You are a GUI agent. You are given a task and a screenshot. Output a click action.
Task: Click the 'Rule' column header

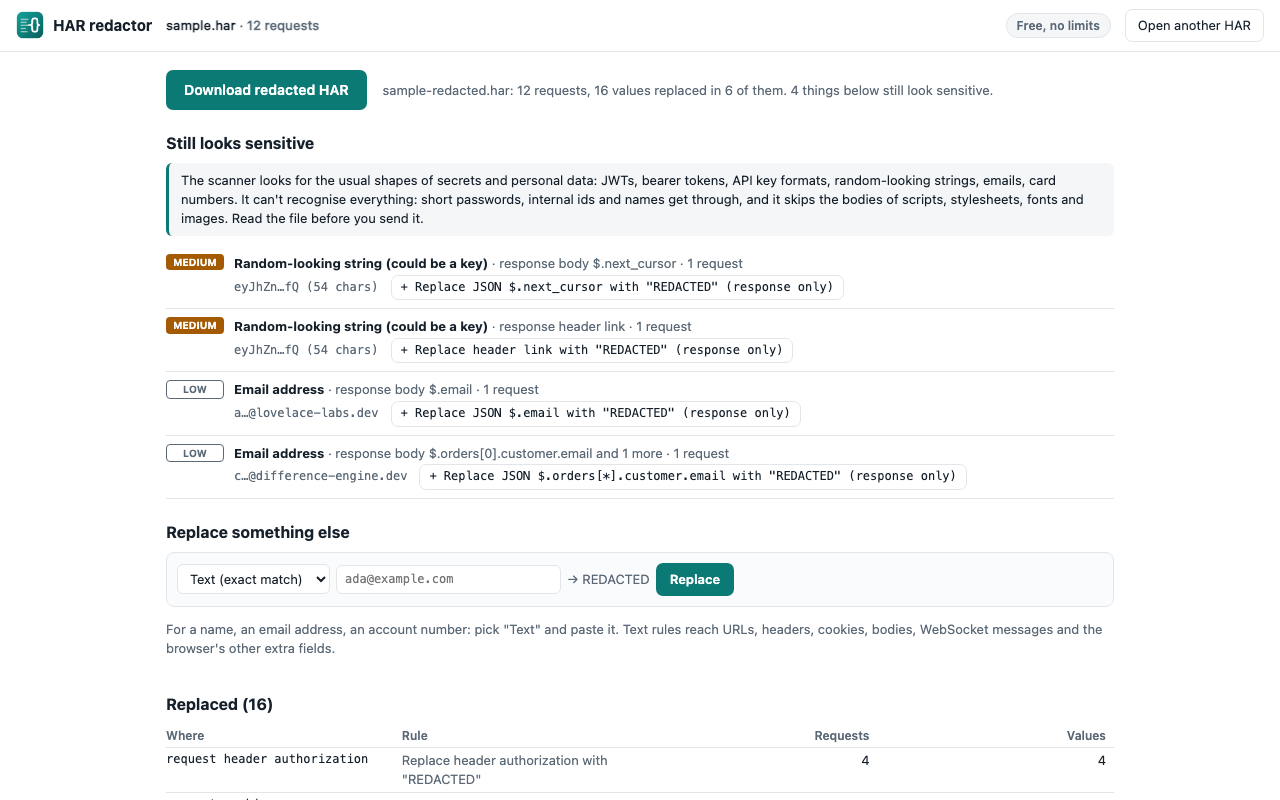(x=415, y=735)
